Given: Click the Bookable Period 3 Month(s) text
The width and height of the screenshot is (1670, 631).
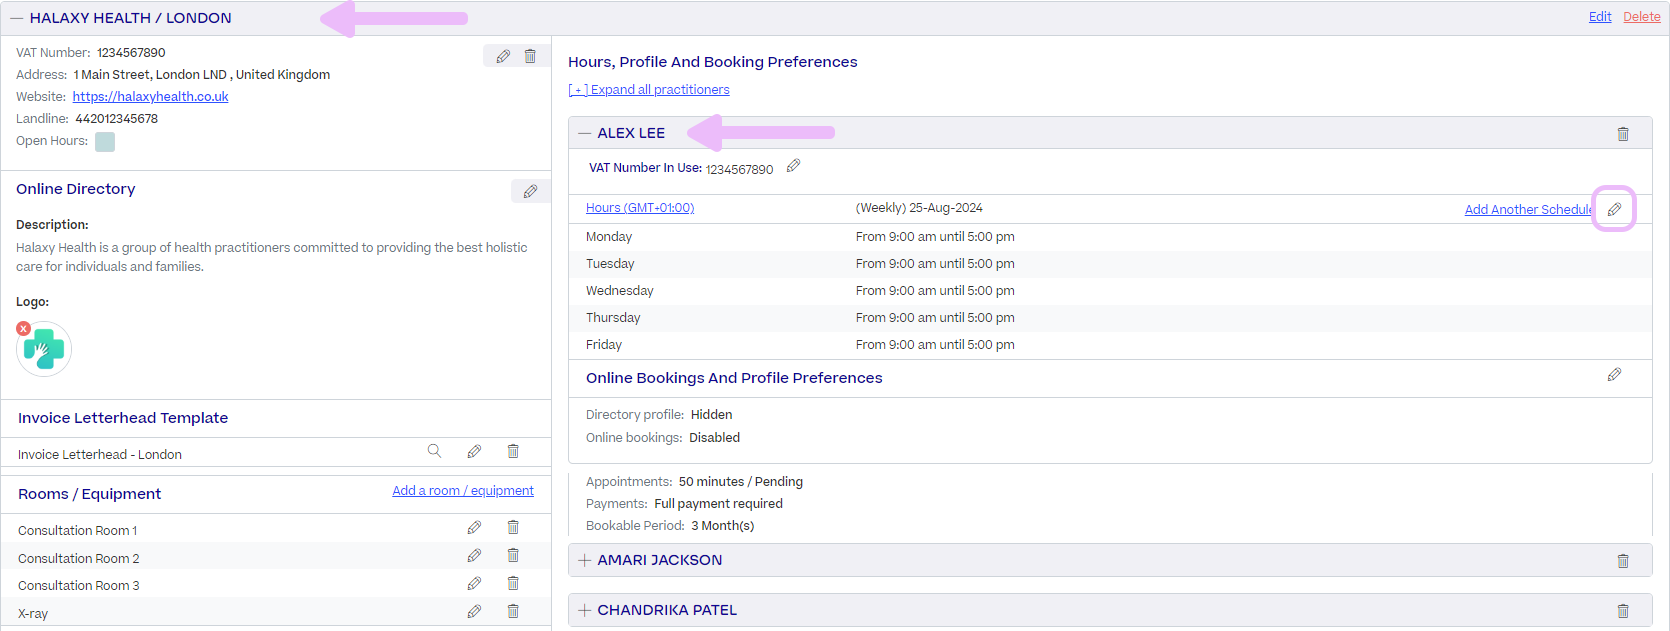Looking at the screenshot, I should (x=722, y=526).
